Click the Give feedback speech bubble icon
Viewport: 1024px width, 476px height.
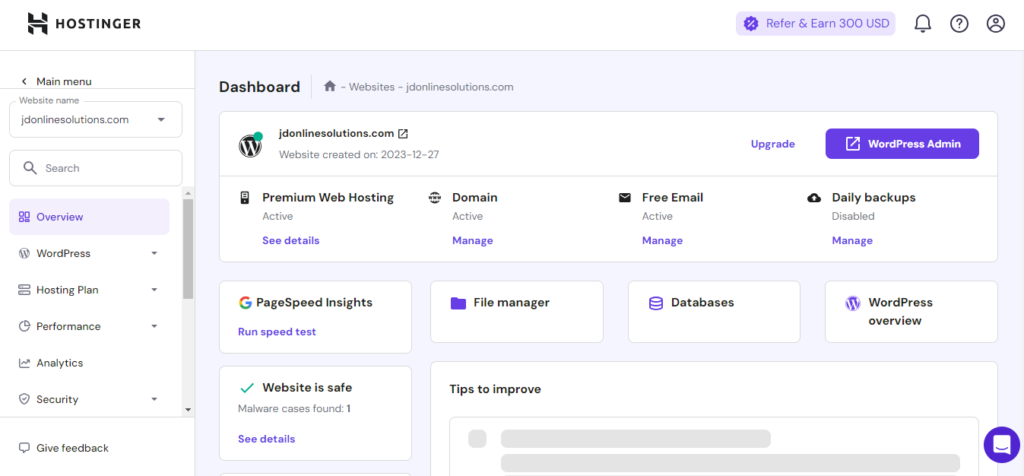(24, 448)
